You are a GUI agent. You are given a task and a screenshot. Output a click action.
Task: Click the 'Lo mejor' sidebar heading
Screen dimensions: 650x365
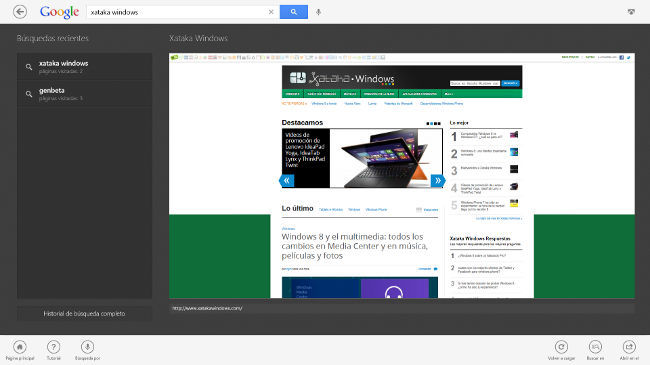click(459, 123)
